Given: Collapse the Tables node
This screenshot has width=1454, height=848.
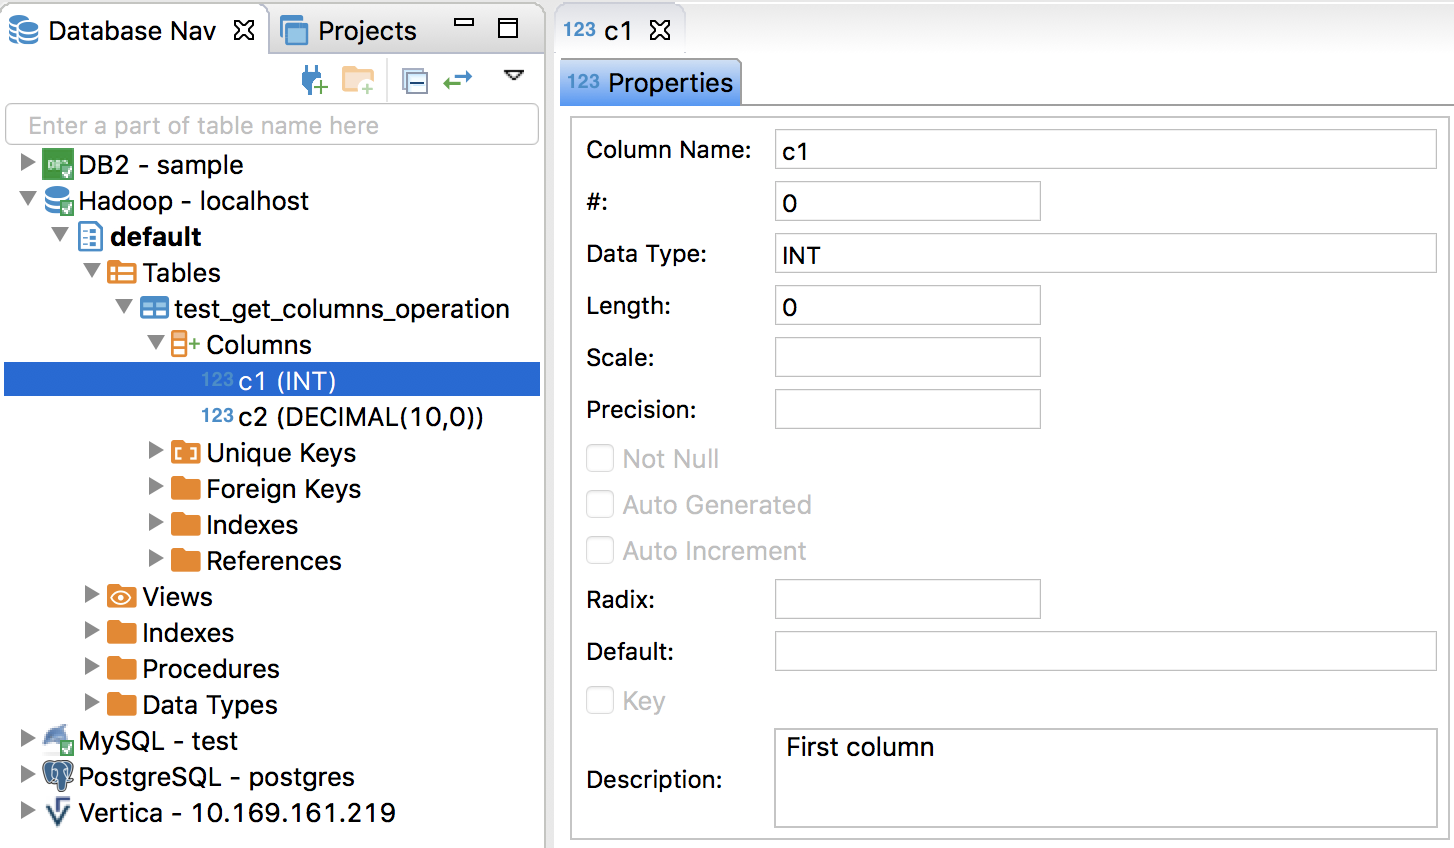Looking at the screenshot, I should click(x=92, y=271).
